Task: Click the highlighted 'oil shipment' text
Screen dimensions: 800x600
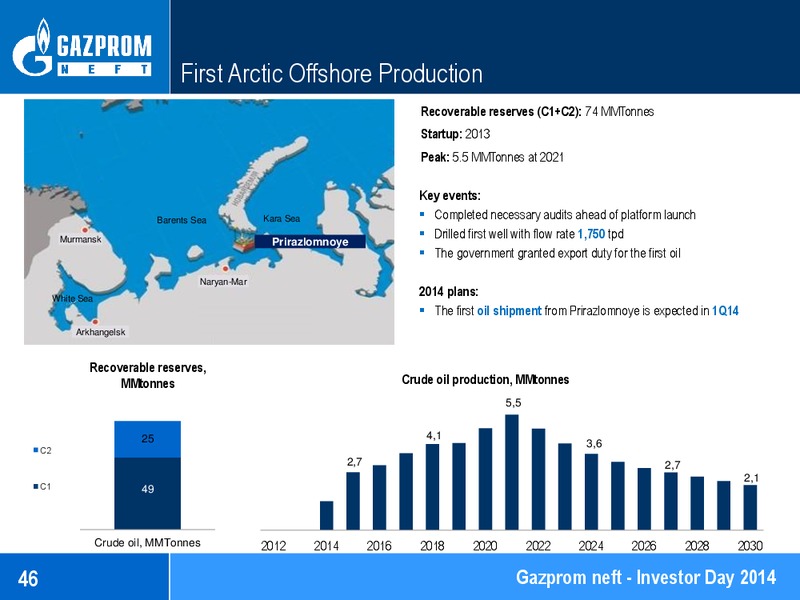Action: (509, 311)
